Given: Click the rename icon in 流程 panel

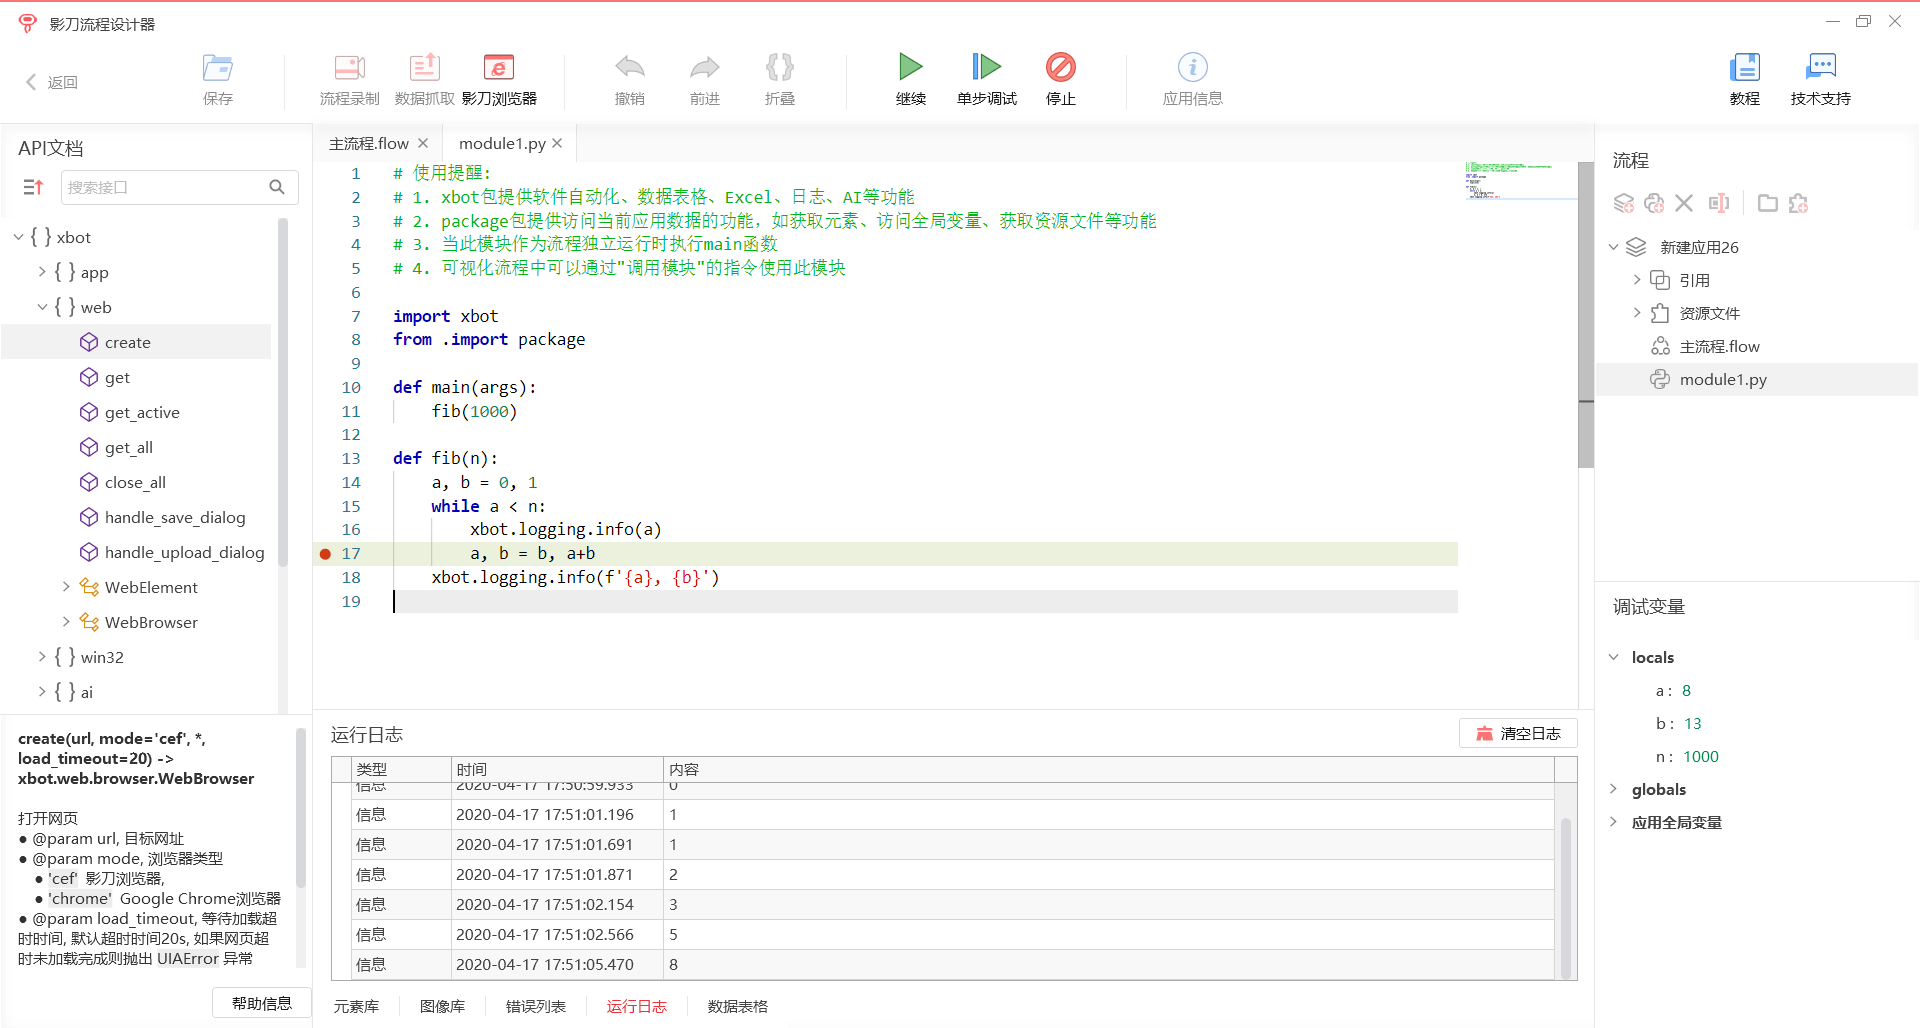Looking at the screenshot, I should tap(1719, 203).
